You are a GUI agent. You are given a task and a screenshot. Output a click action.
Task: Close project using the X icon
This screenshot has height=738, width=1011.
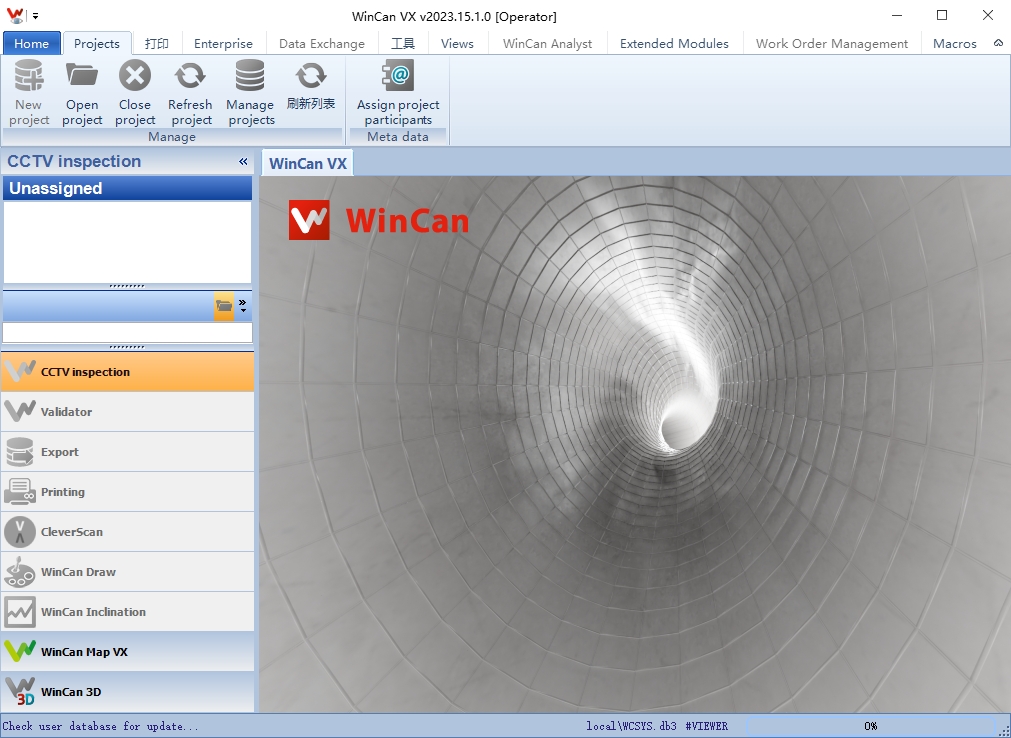point(135,92)
